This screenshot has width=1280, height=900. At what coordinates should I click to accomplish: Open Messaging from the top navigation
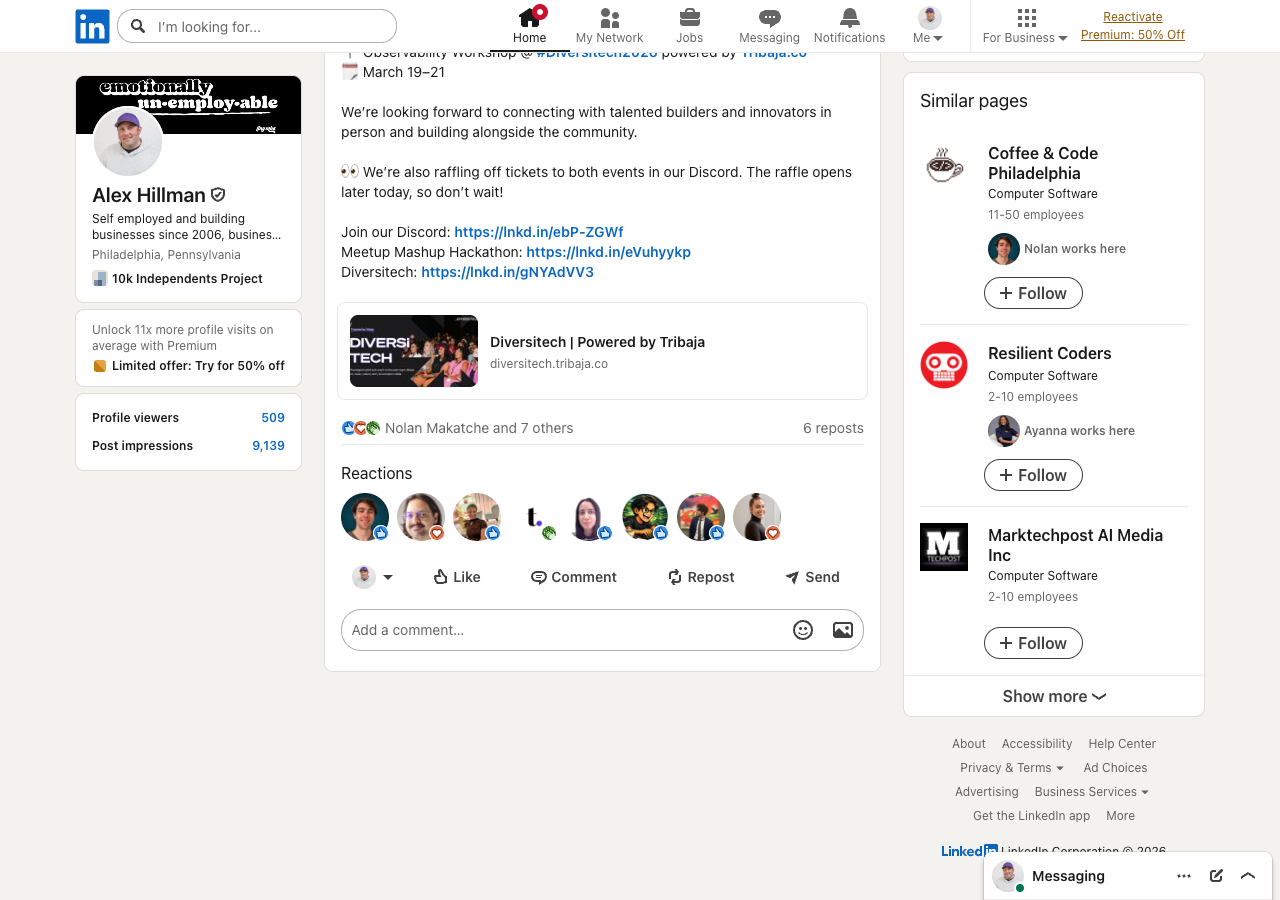click(x=769, y=26)
